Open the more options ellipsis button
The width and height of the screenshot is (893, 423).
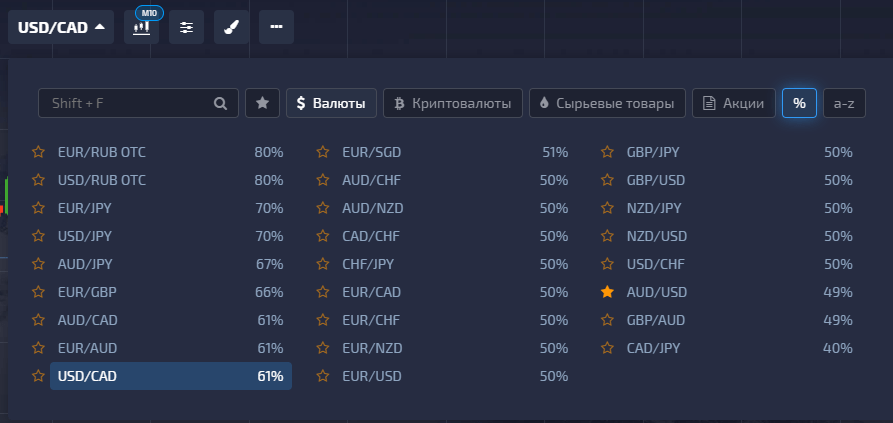pyautogui.click(x=276, y=27)
